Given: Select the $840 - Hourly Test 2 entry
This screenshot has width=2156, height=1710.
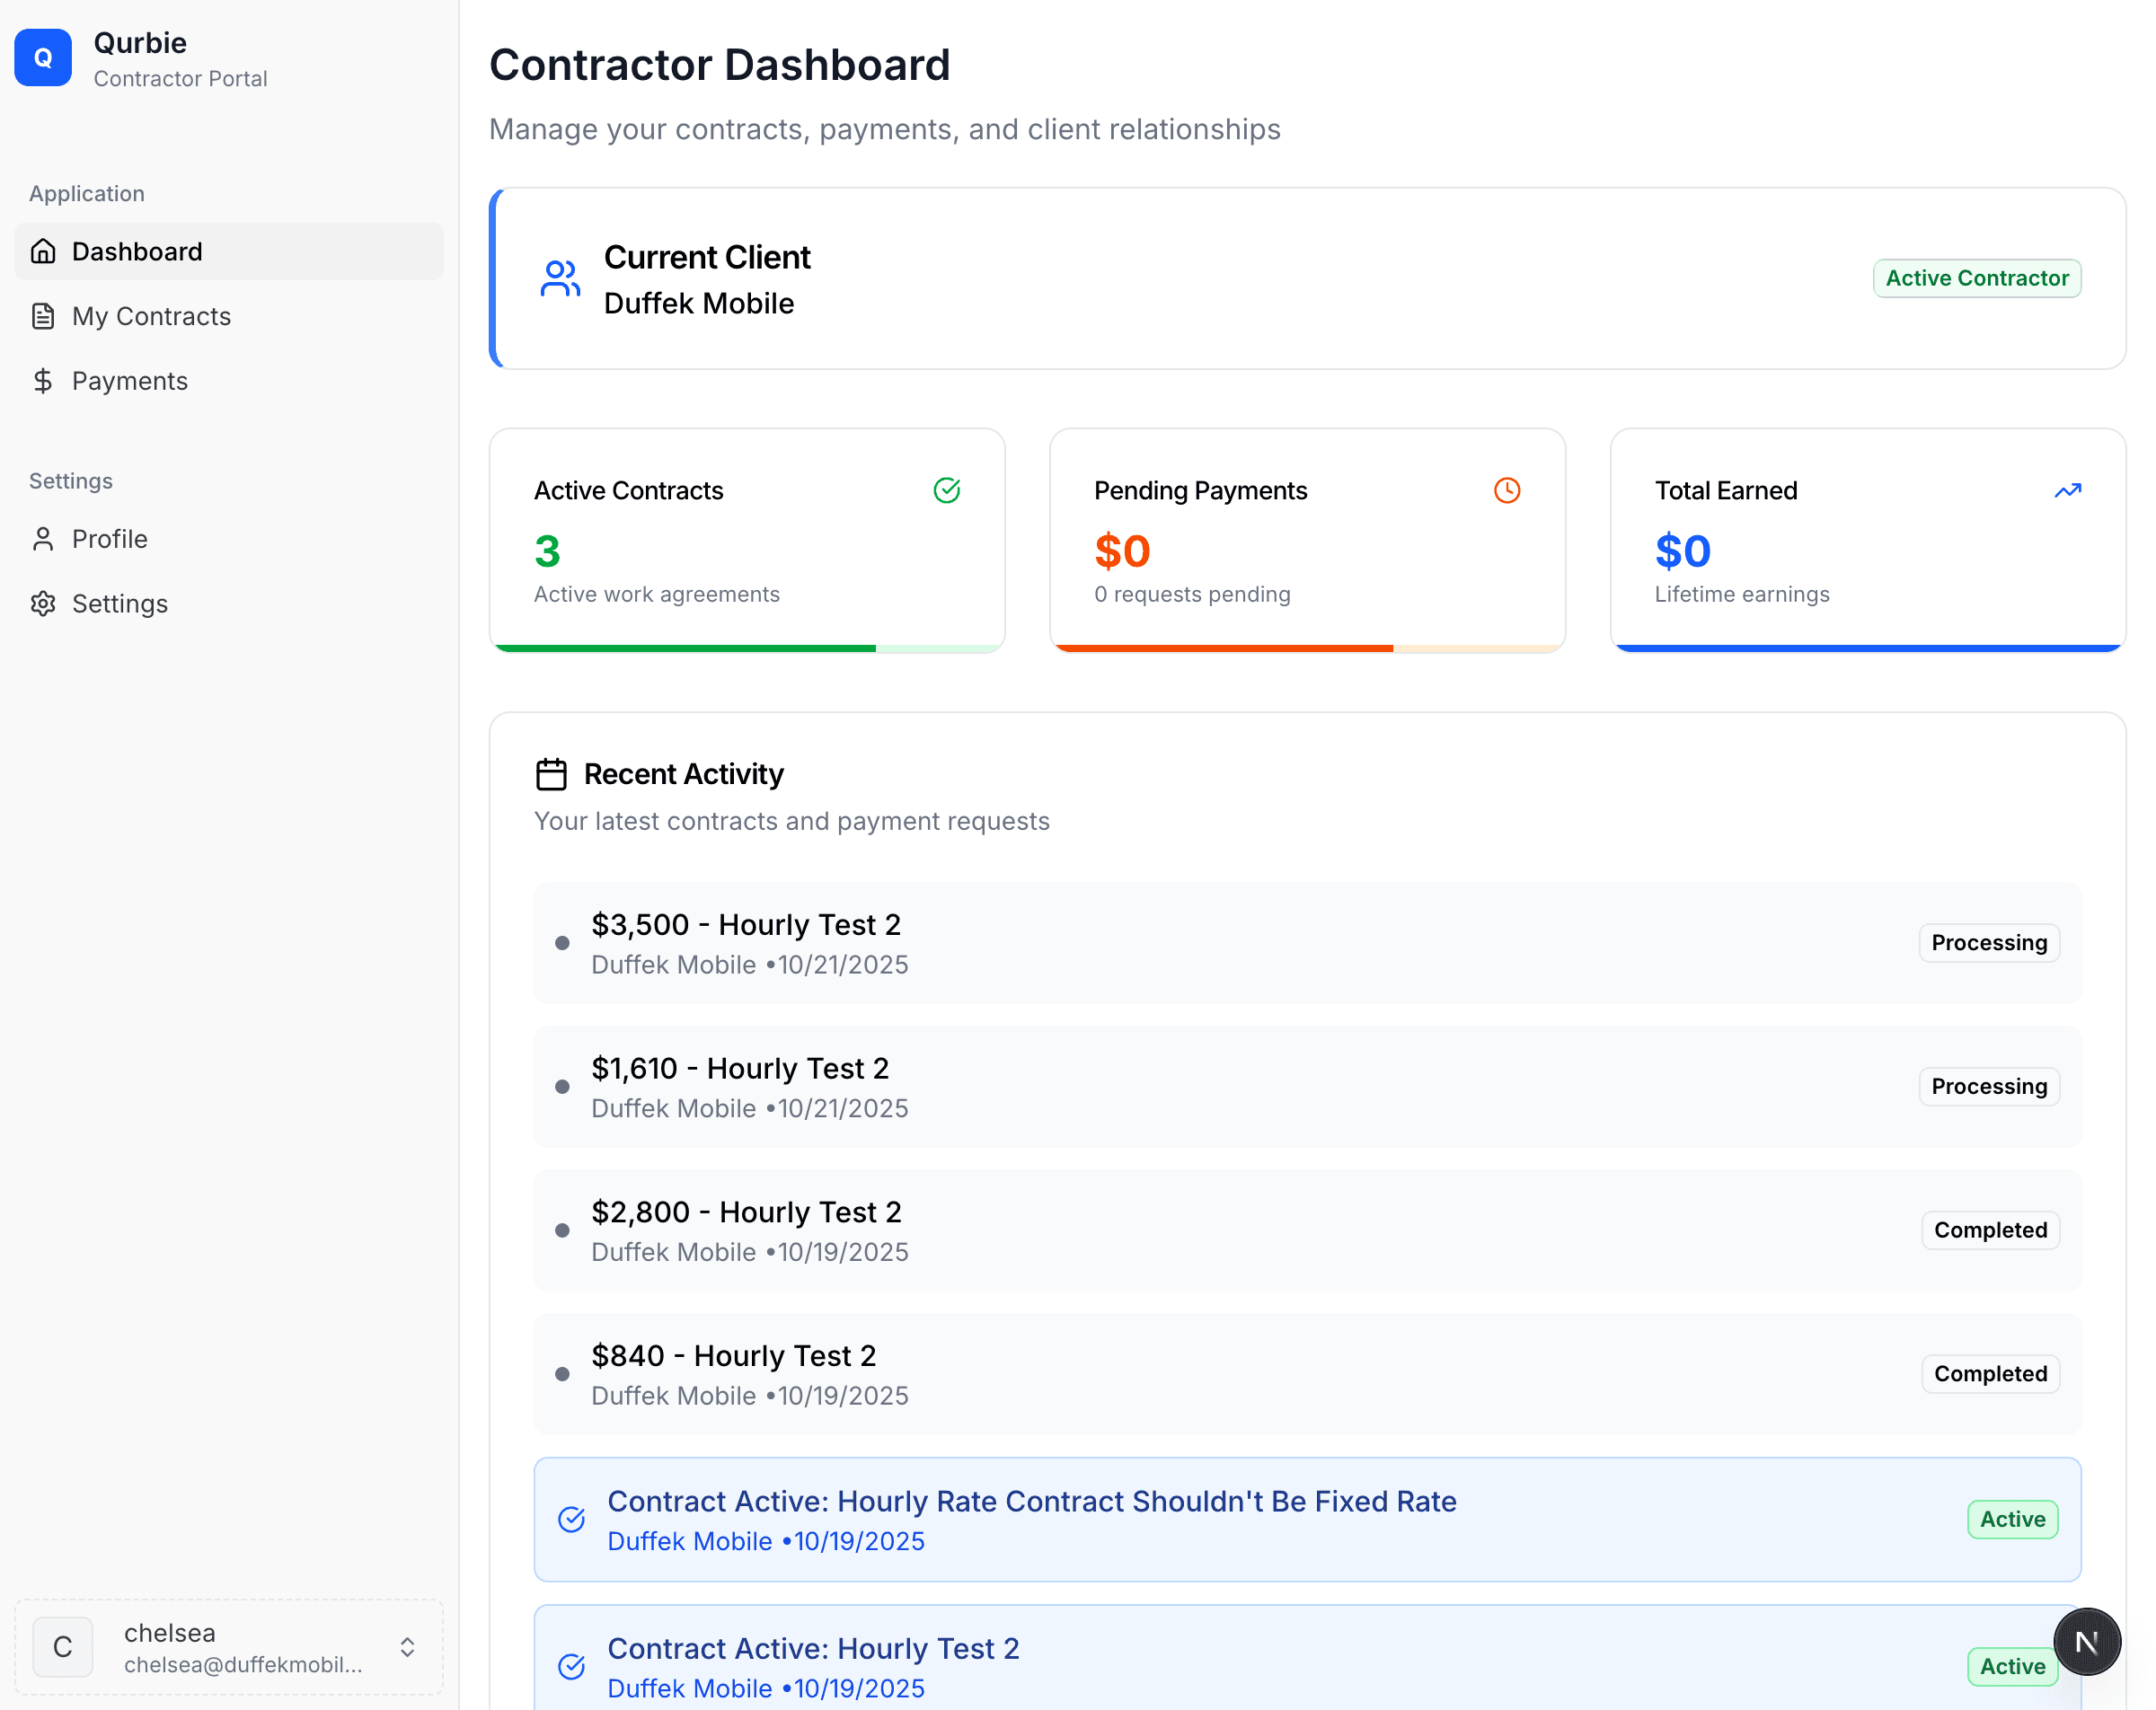Looking at the screenshot, I should 1307,1374.
